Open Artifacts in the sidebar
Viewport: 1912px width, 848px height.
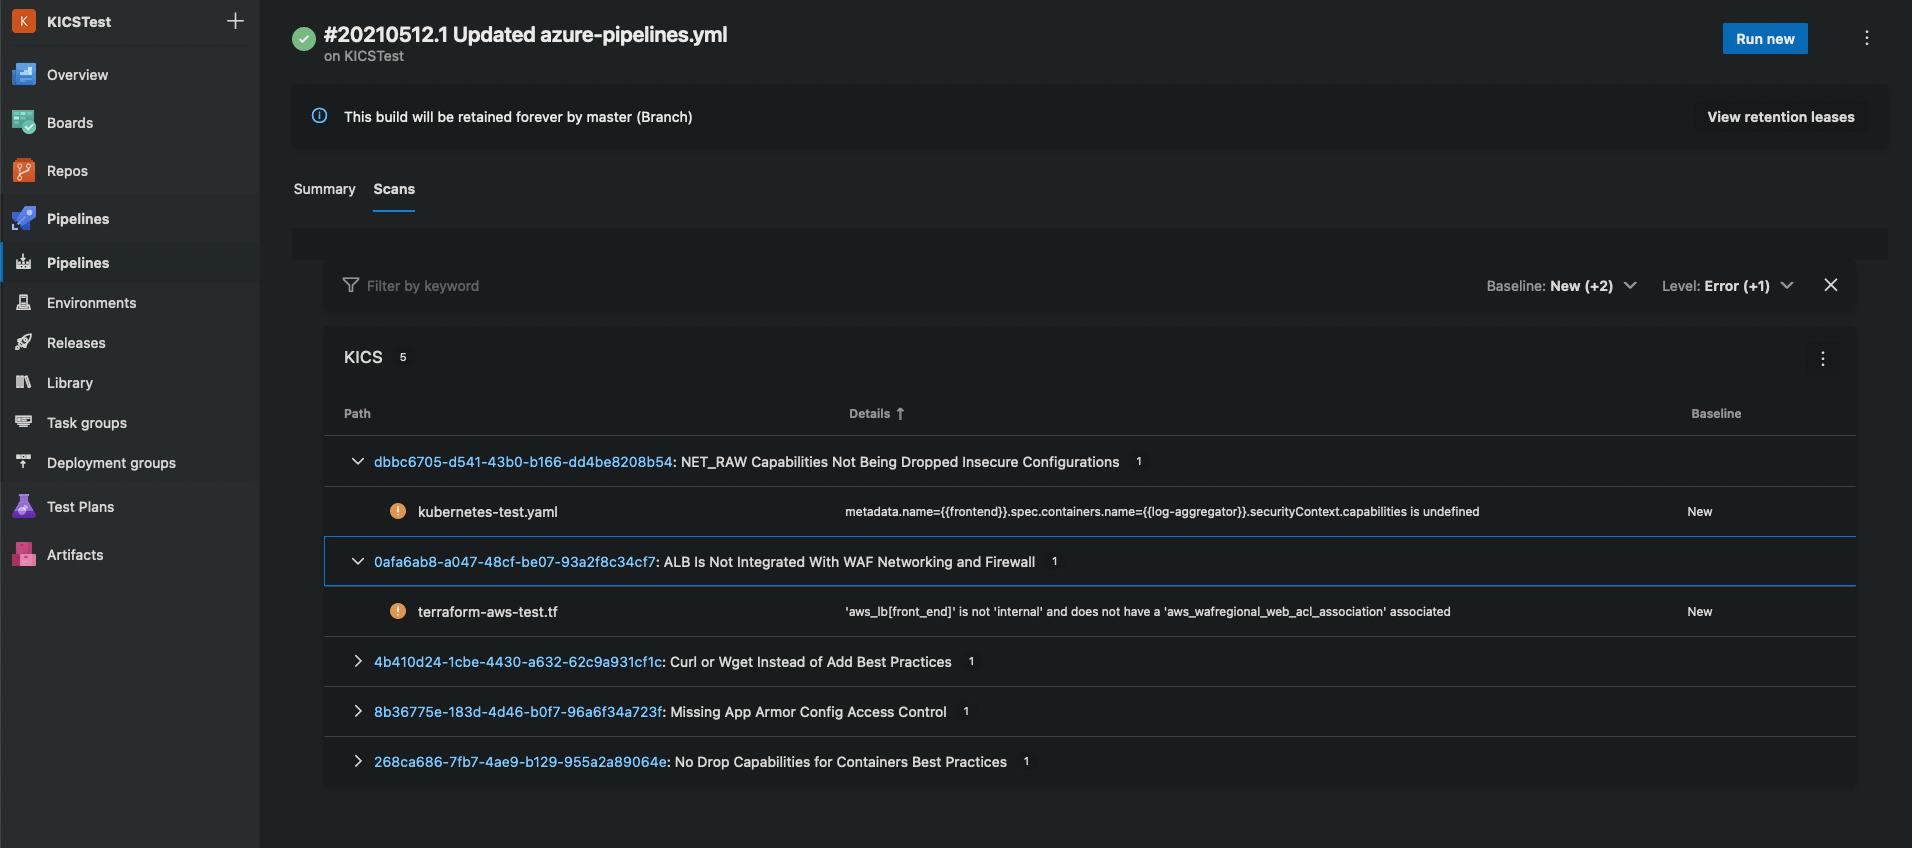(75, 555)
